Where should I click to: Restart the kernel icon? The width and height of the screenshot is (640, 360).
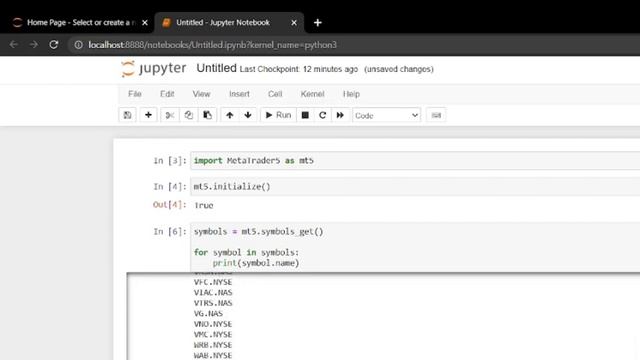(322, 115)
